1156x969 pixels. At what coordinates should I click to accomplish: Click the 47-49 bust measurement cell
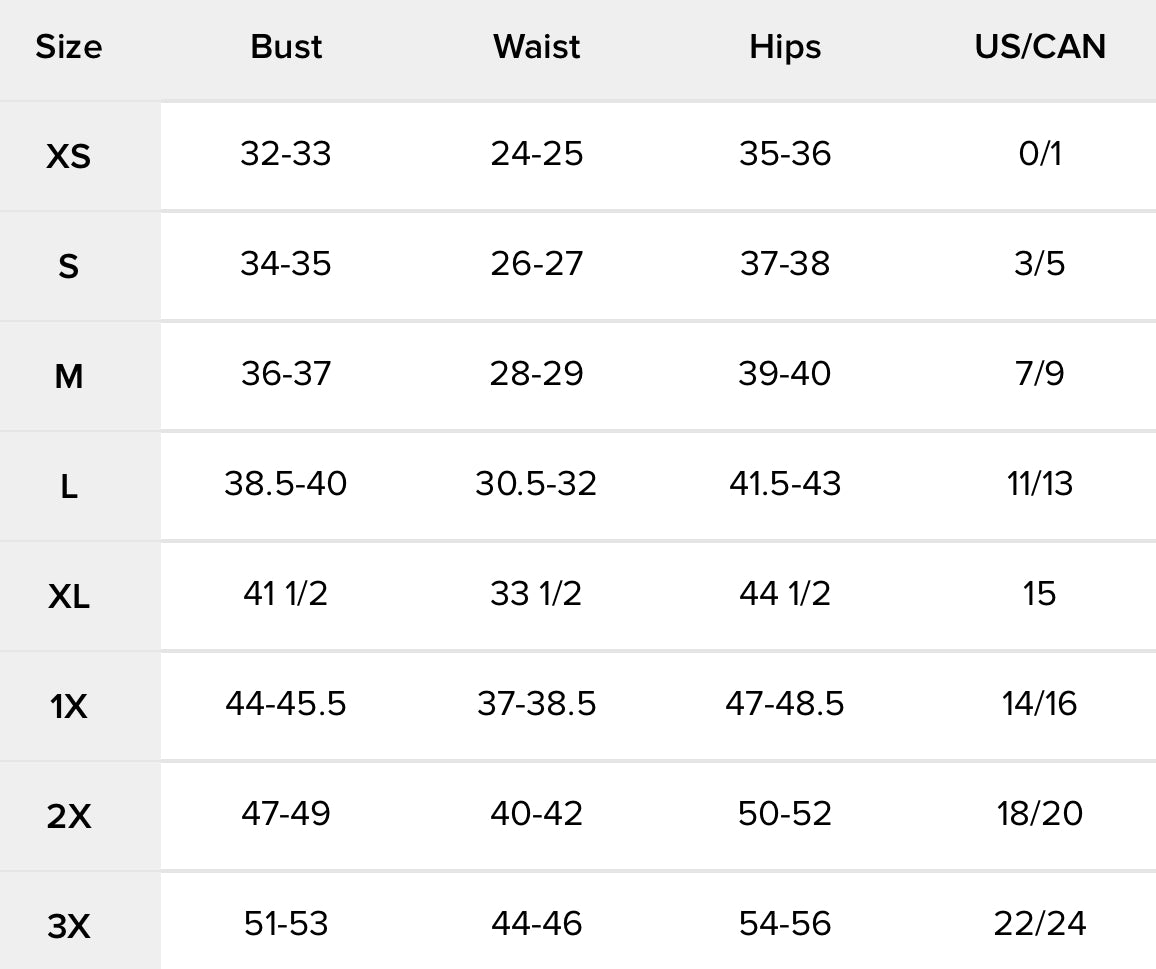coord(286,814)
